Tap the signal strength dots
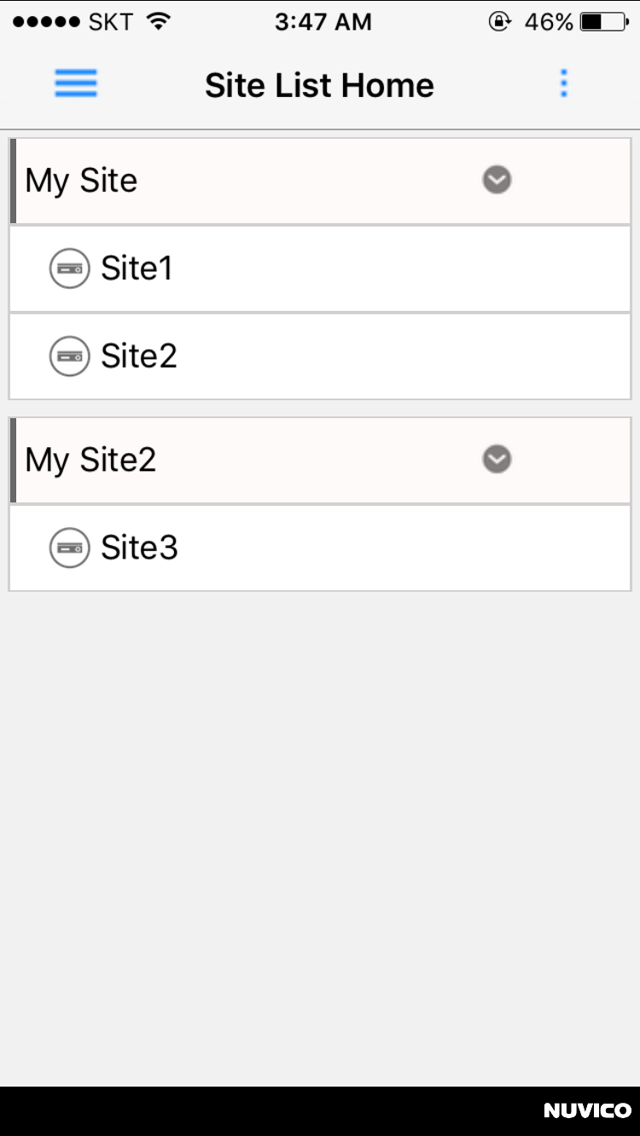 click(x=47, y=22)
